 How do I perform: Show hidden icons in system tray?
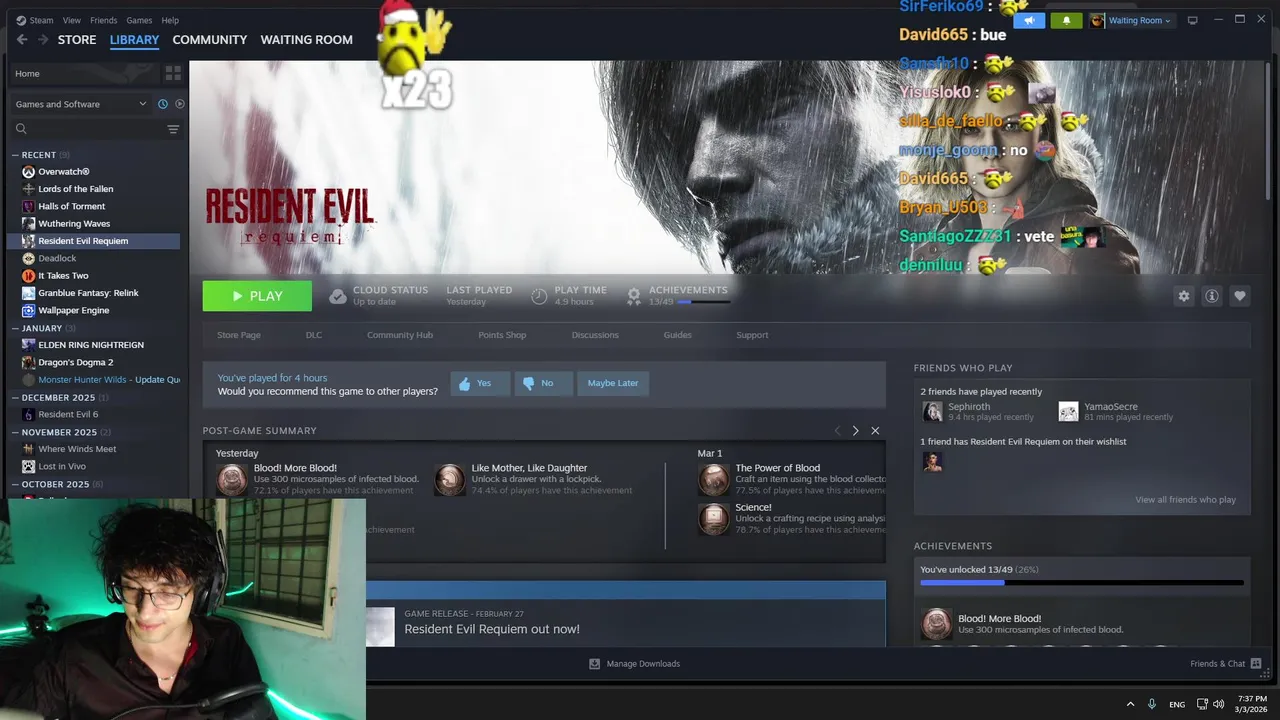click(x=1130, y=704)
